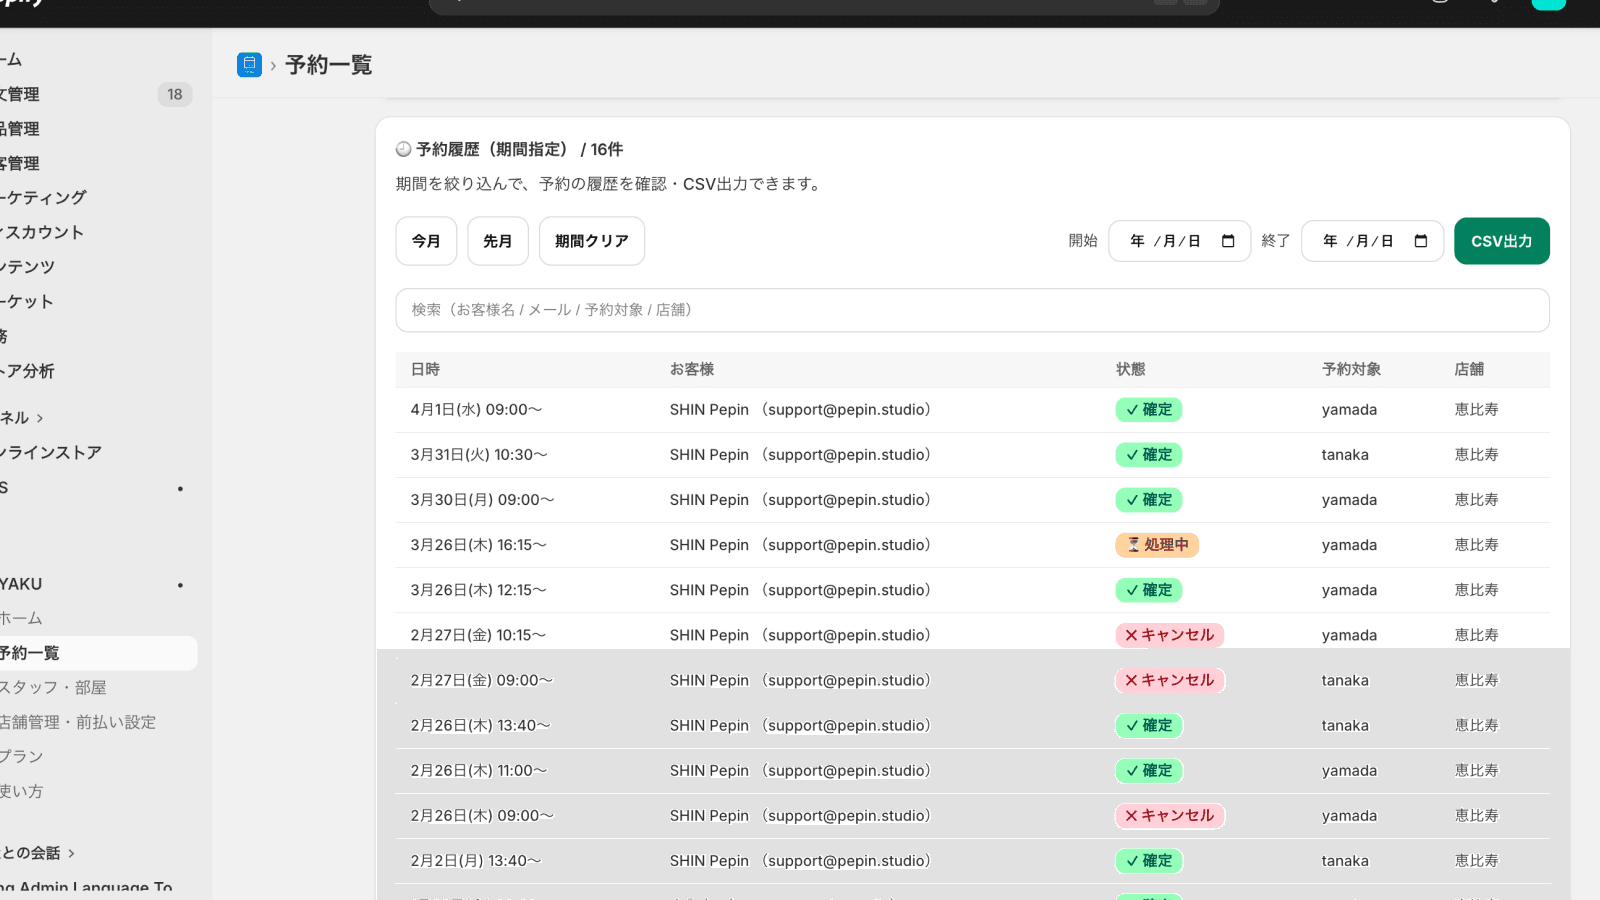Open the start date calendar picker icon
Image resolution: width=1600 pixels, height=900 pixels.
[1228, 241]
